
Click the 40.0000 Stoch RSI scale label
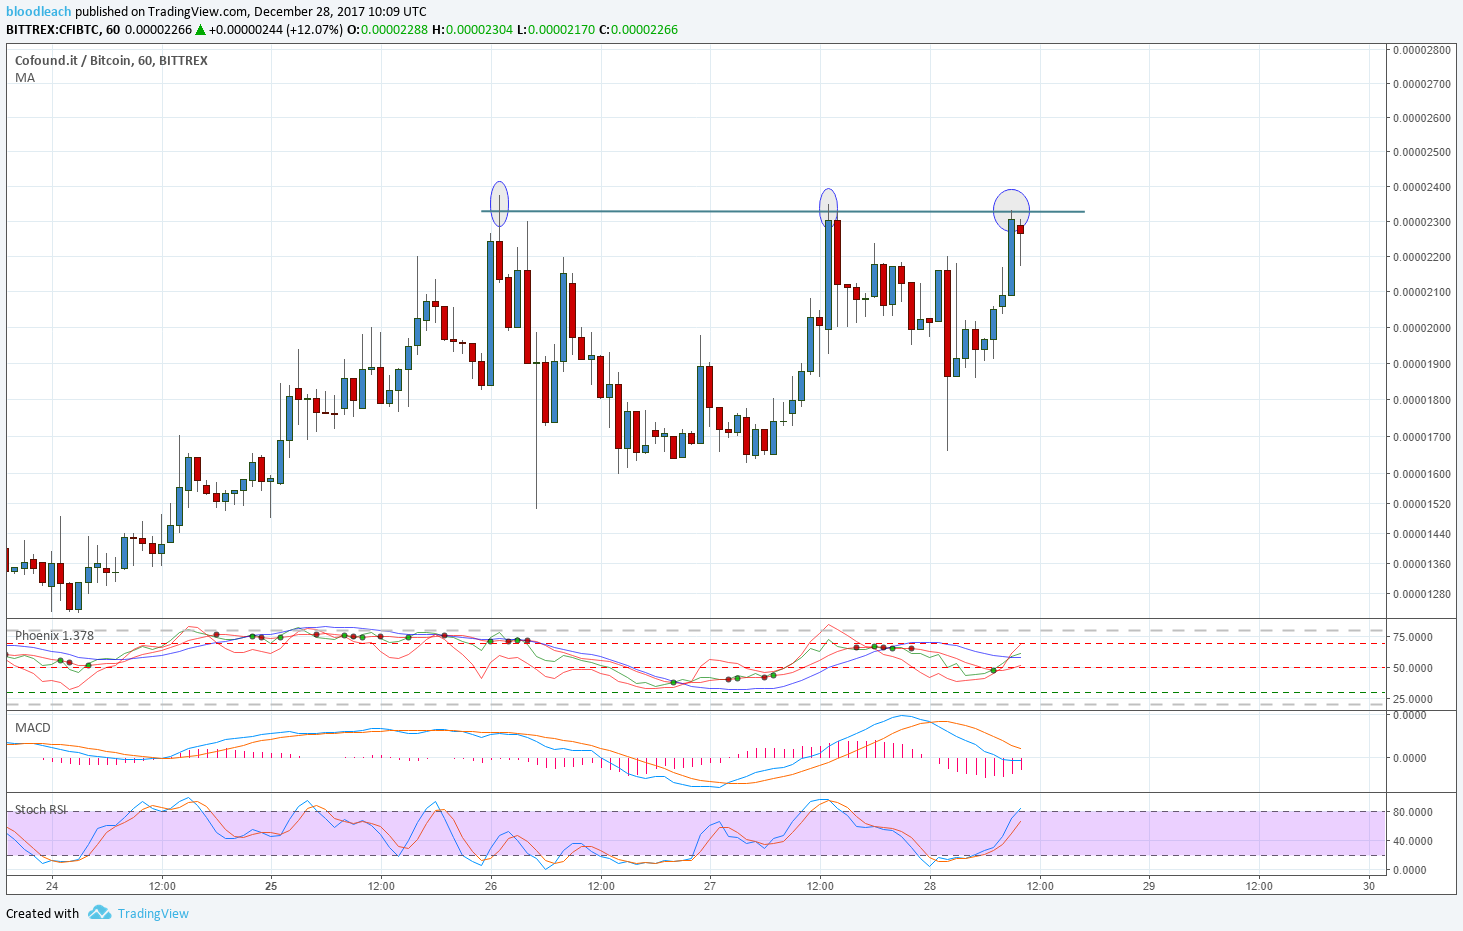[1413, 841]
